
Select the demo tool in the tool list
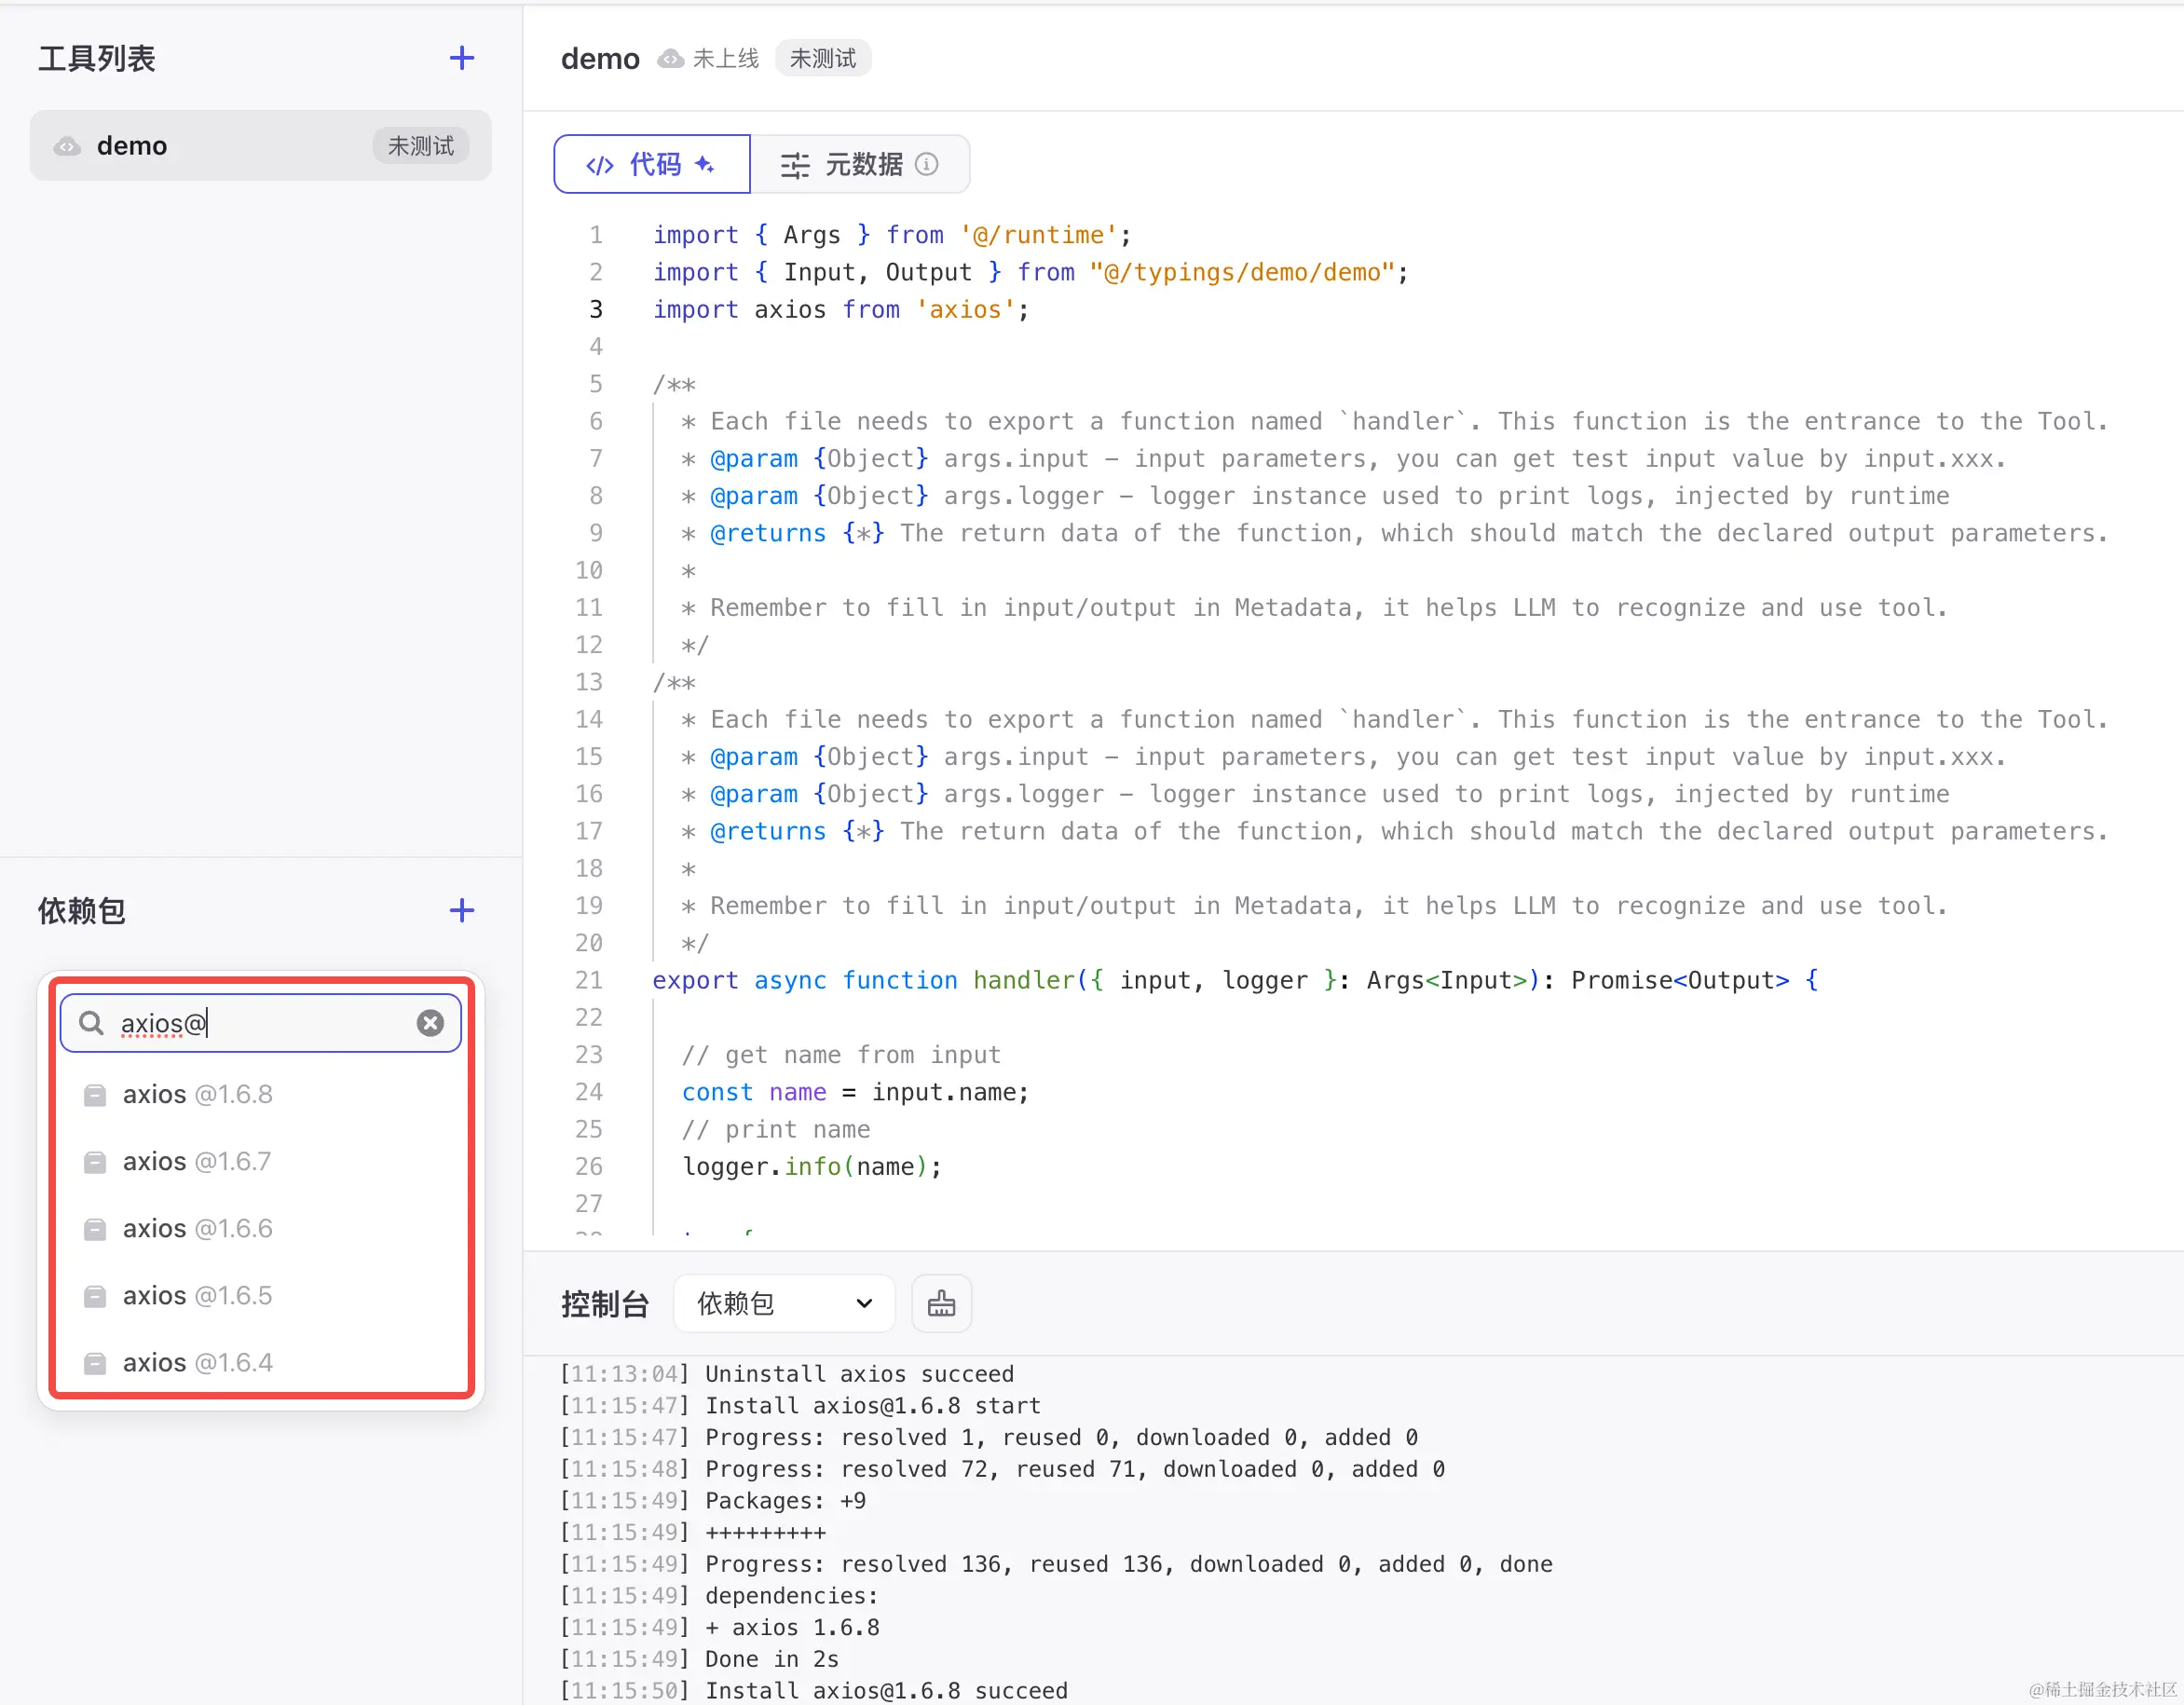(260, 146)
